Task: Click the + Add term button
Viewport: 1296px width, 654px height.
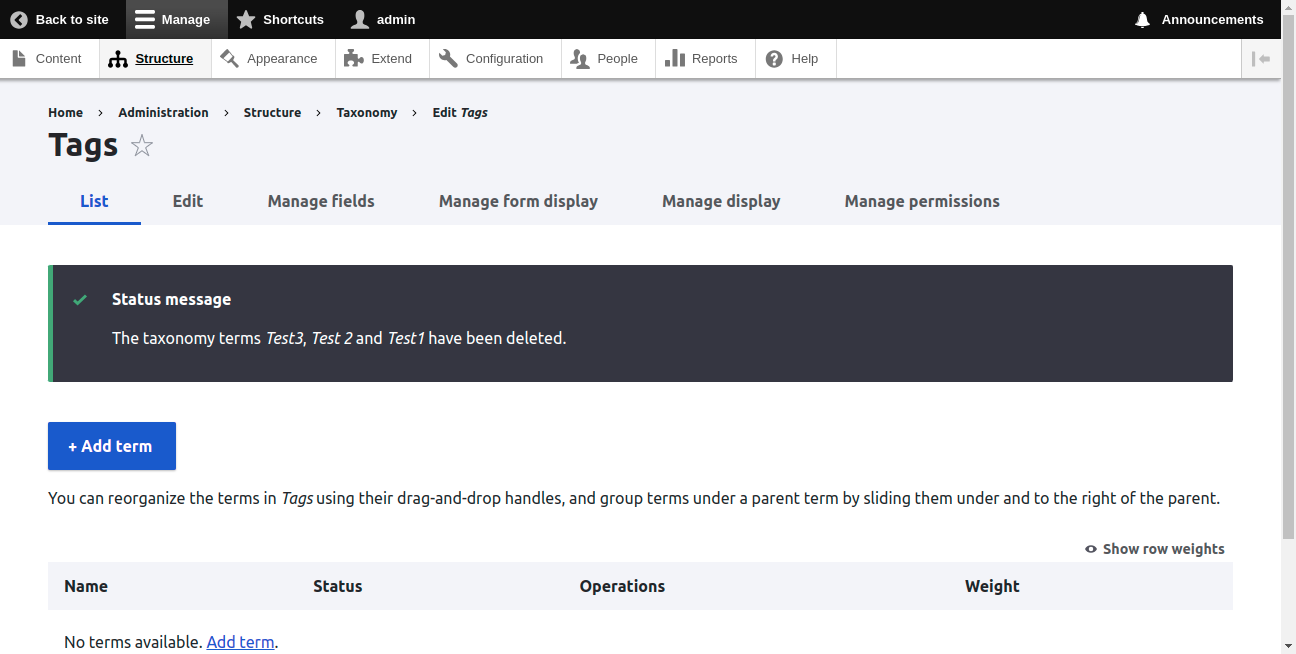Action: click(112, 446)
